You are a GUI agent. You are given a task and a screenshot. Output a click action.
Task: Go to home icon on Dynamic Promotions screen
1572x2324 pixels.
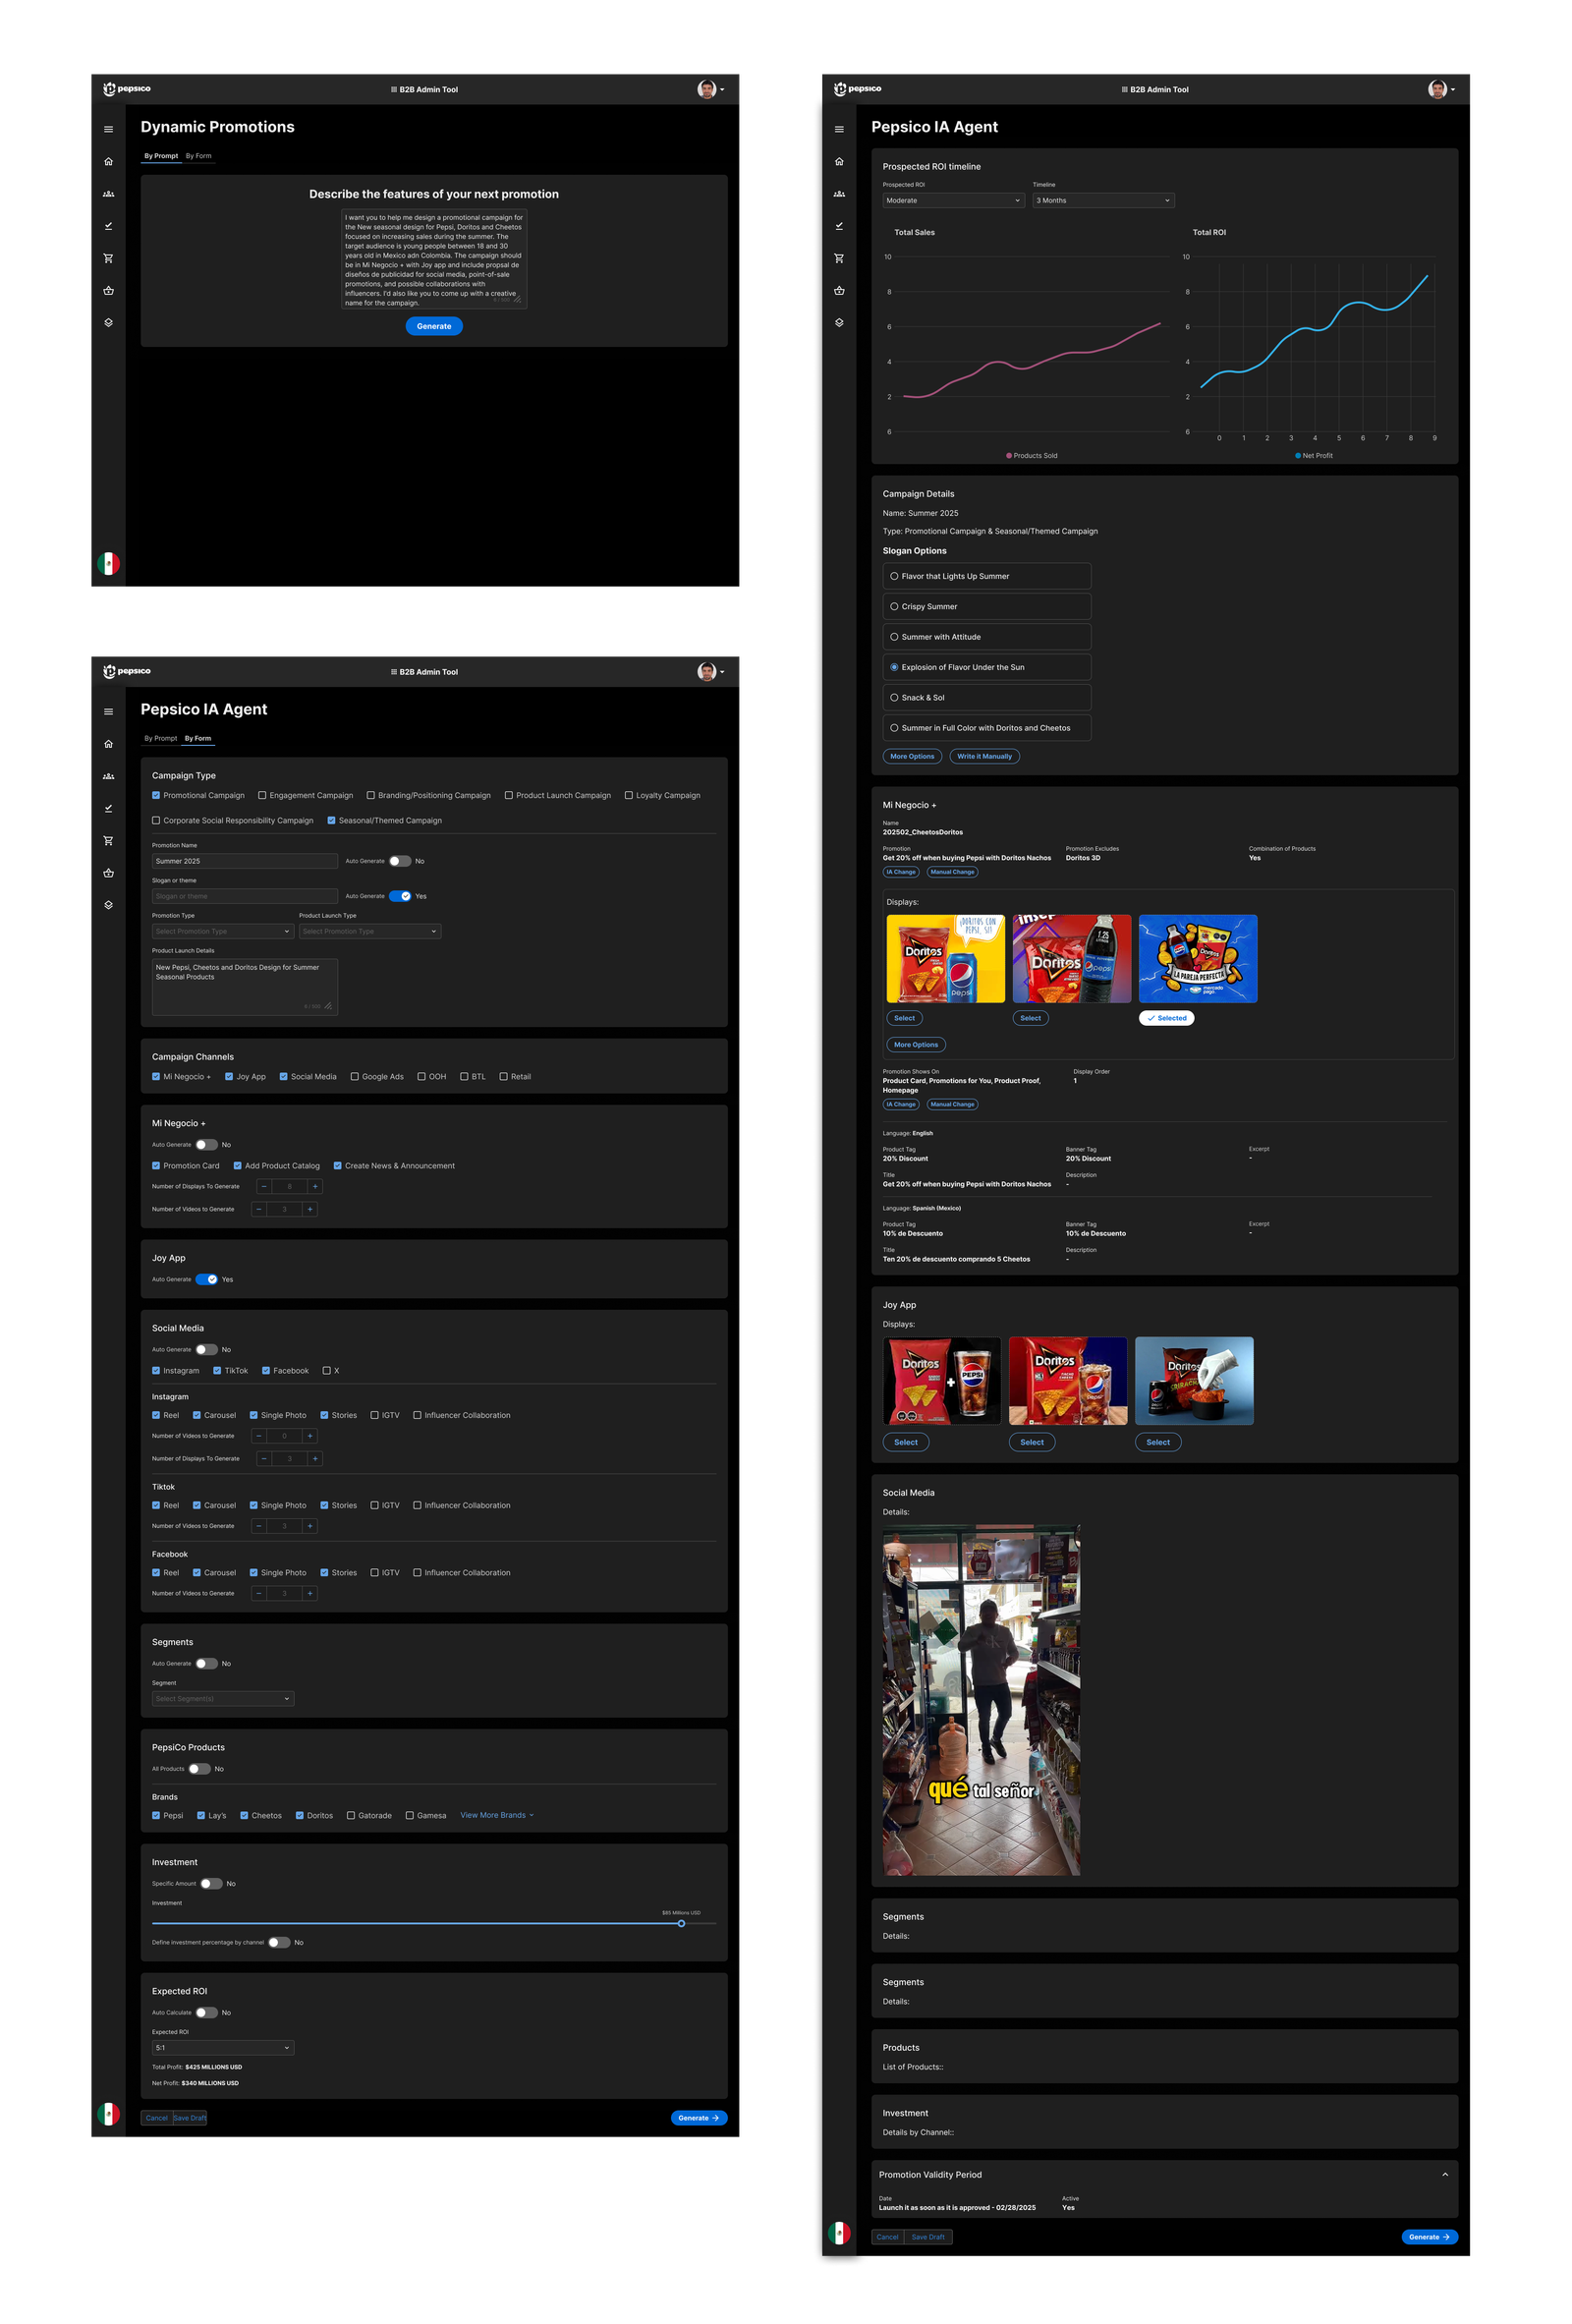click(108, 161)
